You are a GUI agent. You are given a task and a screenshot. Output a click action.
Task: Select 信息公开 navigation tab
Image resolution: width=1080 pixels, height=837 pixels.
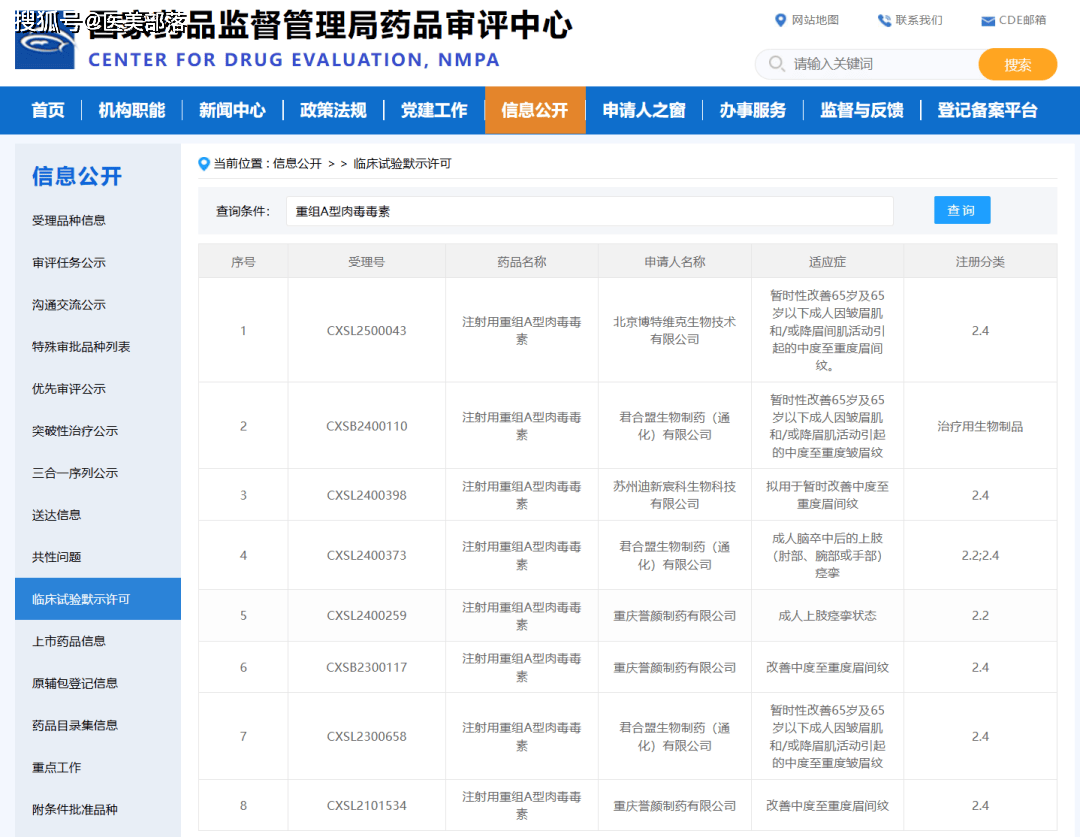535,110
